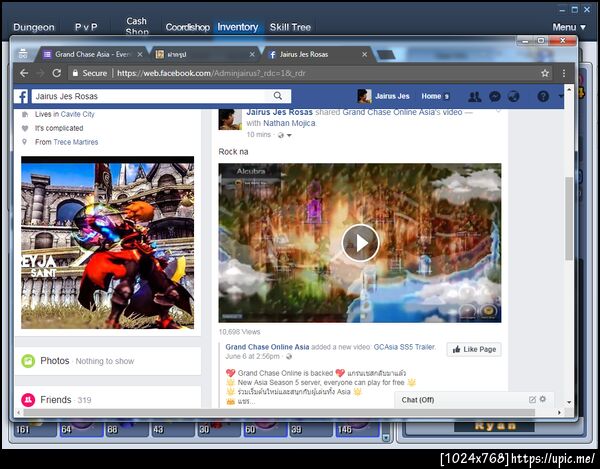Open the Friends section heading
Screen dimensions: 600x469
click(56, 400)
